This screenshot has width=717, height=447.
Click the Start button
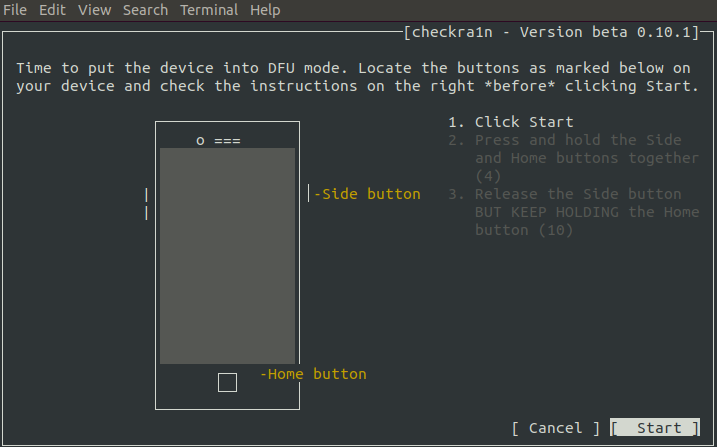click(655, 428)
